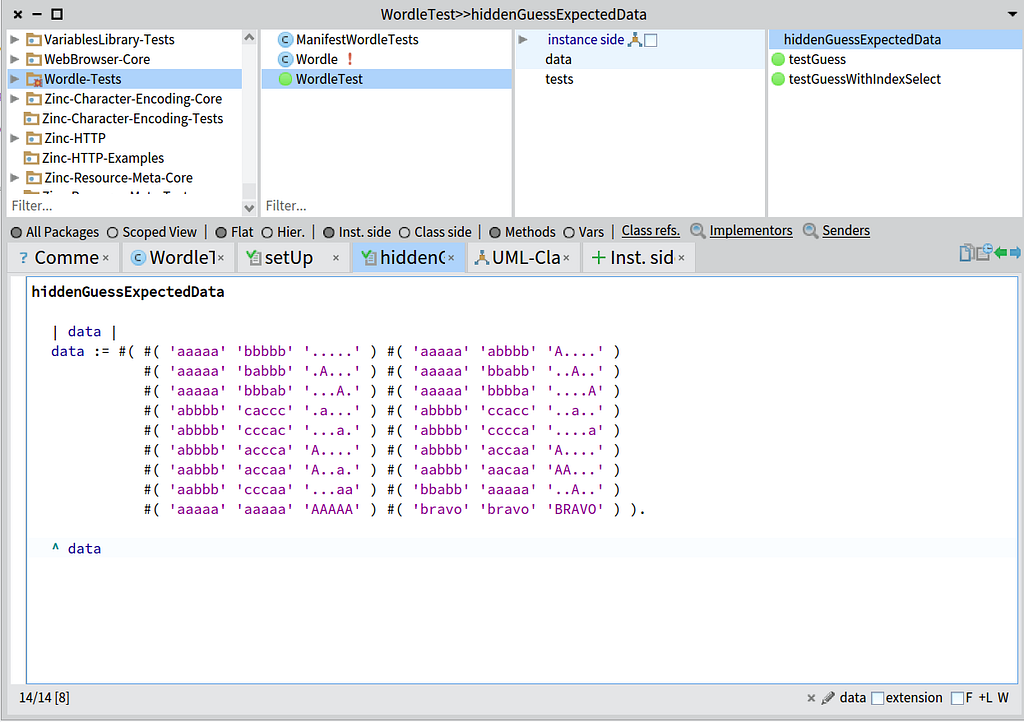Click the W label in the status bar

click(1003, 698)
